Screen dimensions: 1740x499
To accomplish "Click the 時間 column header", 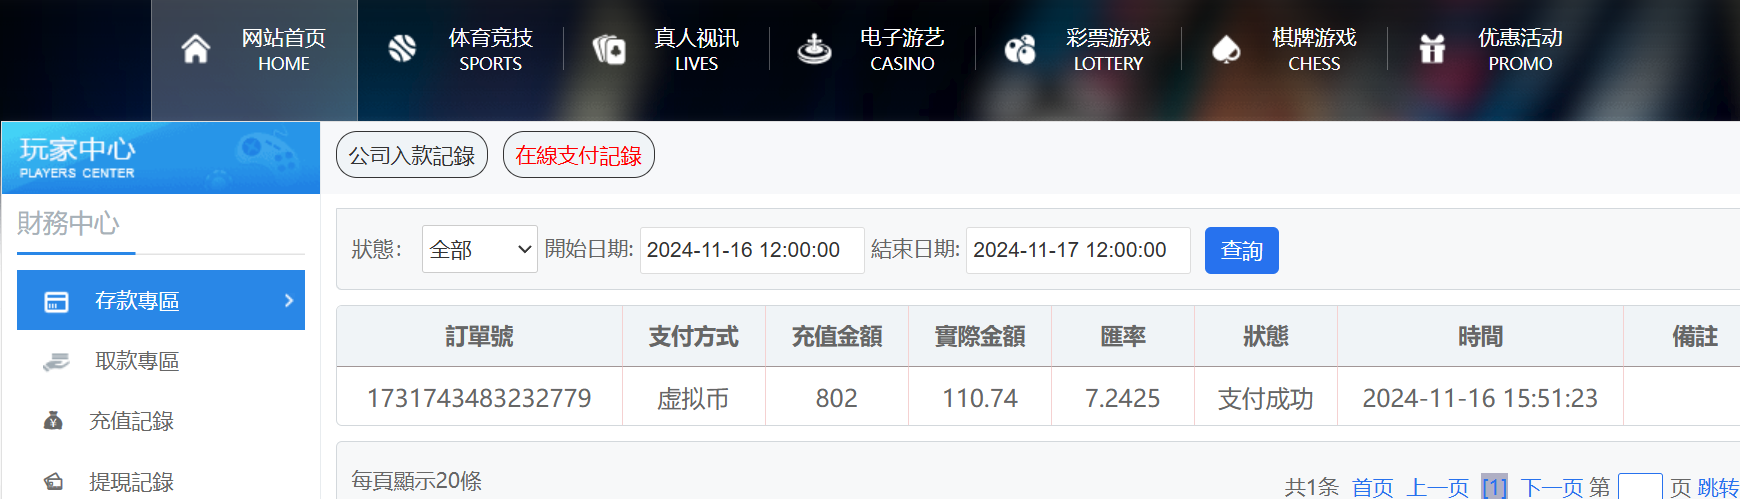I will [1481, 337].
